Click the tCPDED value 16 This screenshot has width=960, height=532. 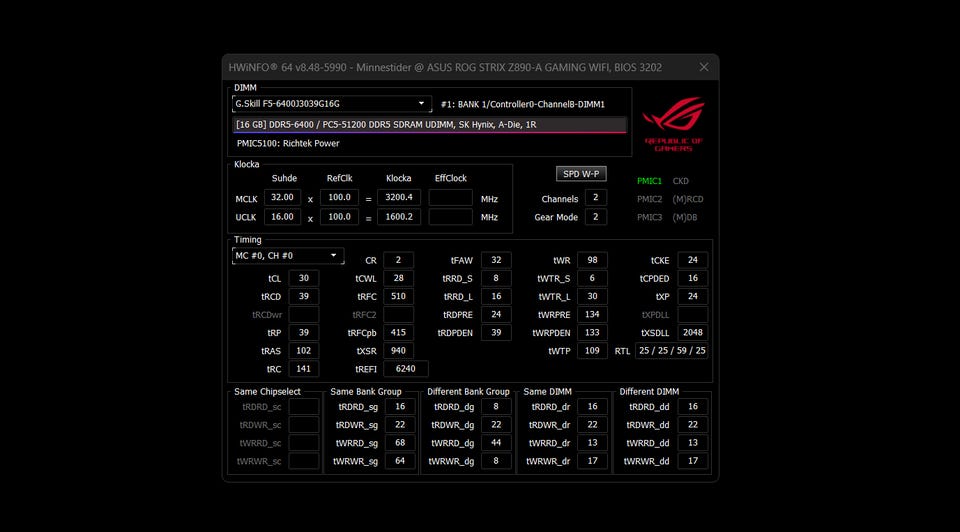coord(692,279)
